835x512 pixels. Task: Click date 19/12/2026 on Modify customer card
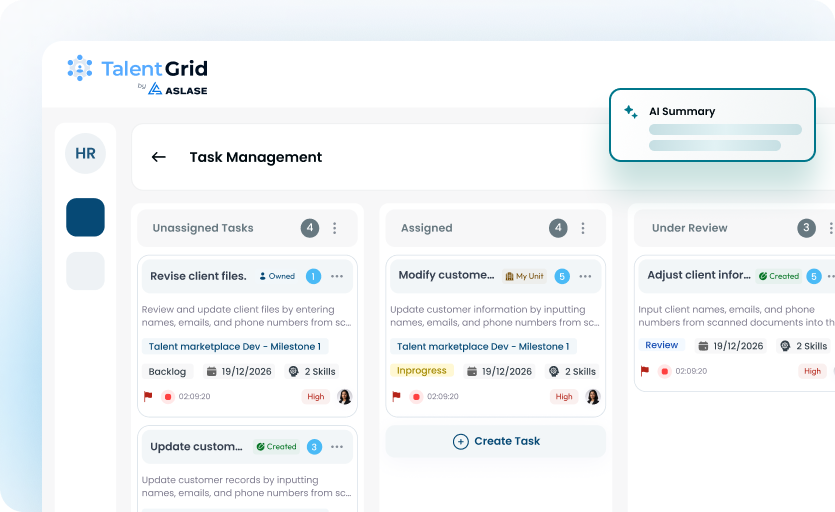tap(500, 371)
